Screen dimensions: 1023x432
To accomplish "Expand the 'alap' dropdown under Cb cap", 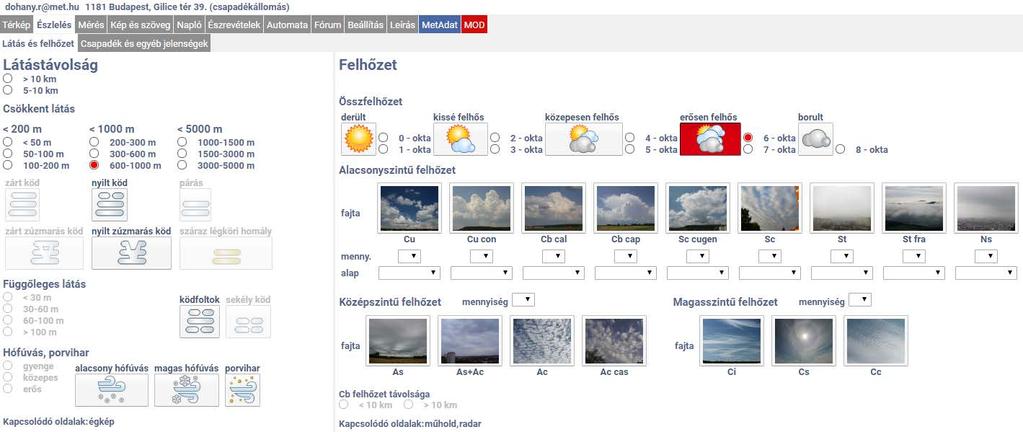I will point(626,273).
